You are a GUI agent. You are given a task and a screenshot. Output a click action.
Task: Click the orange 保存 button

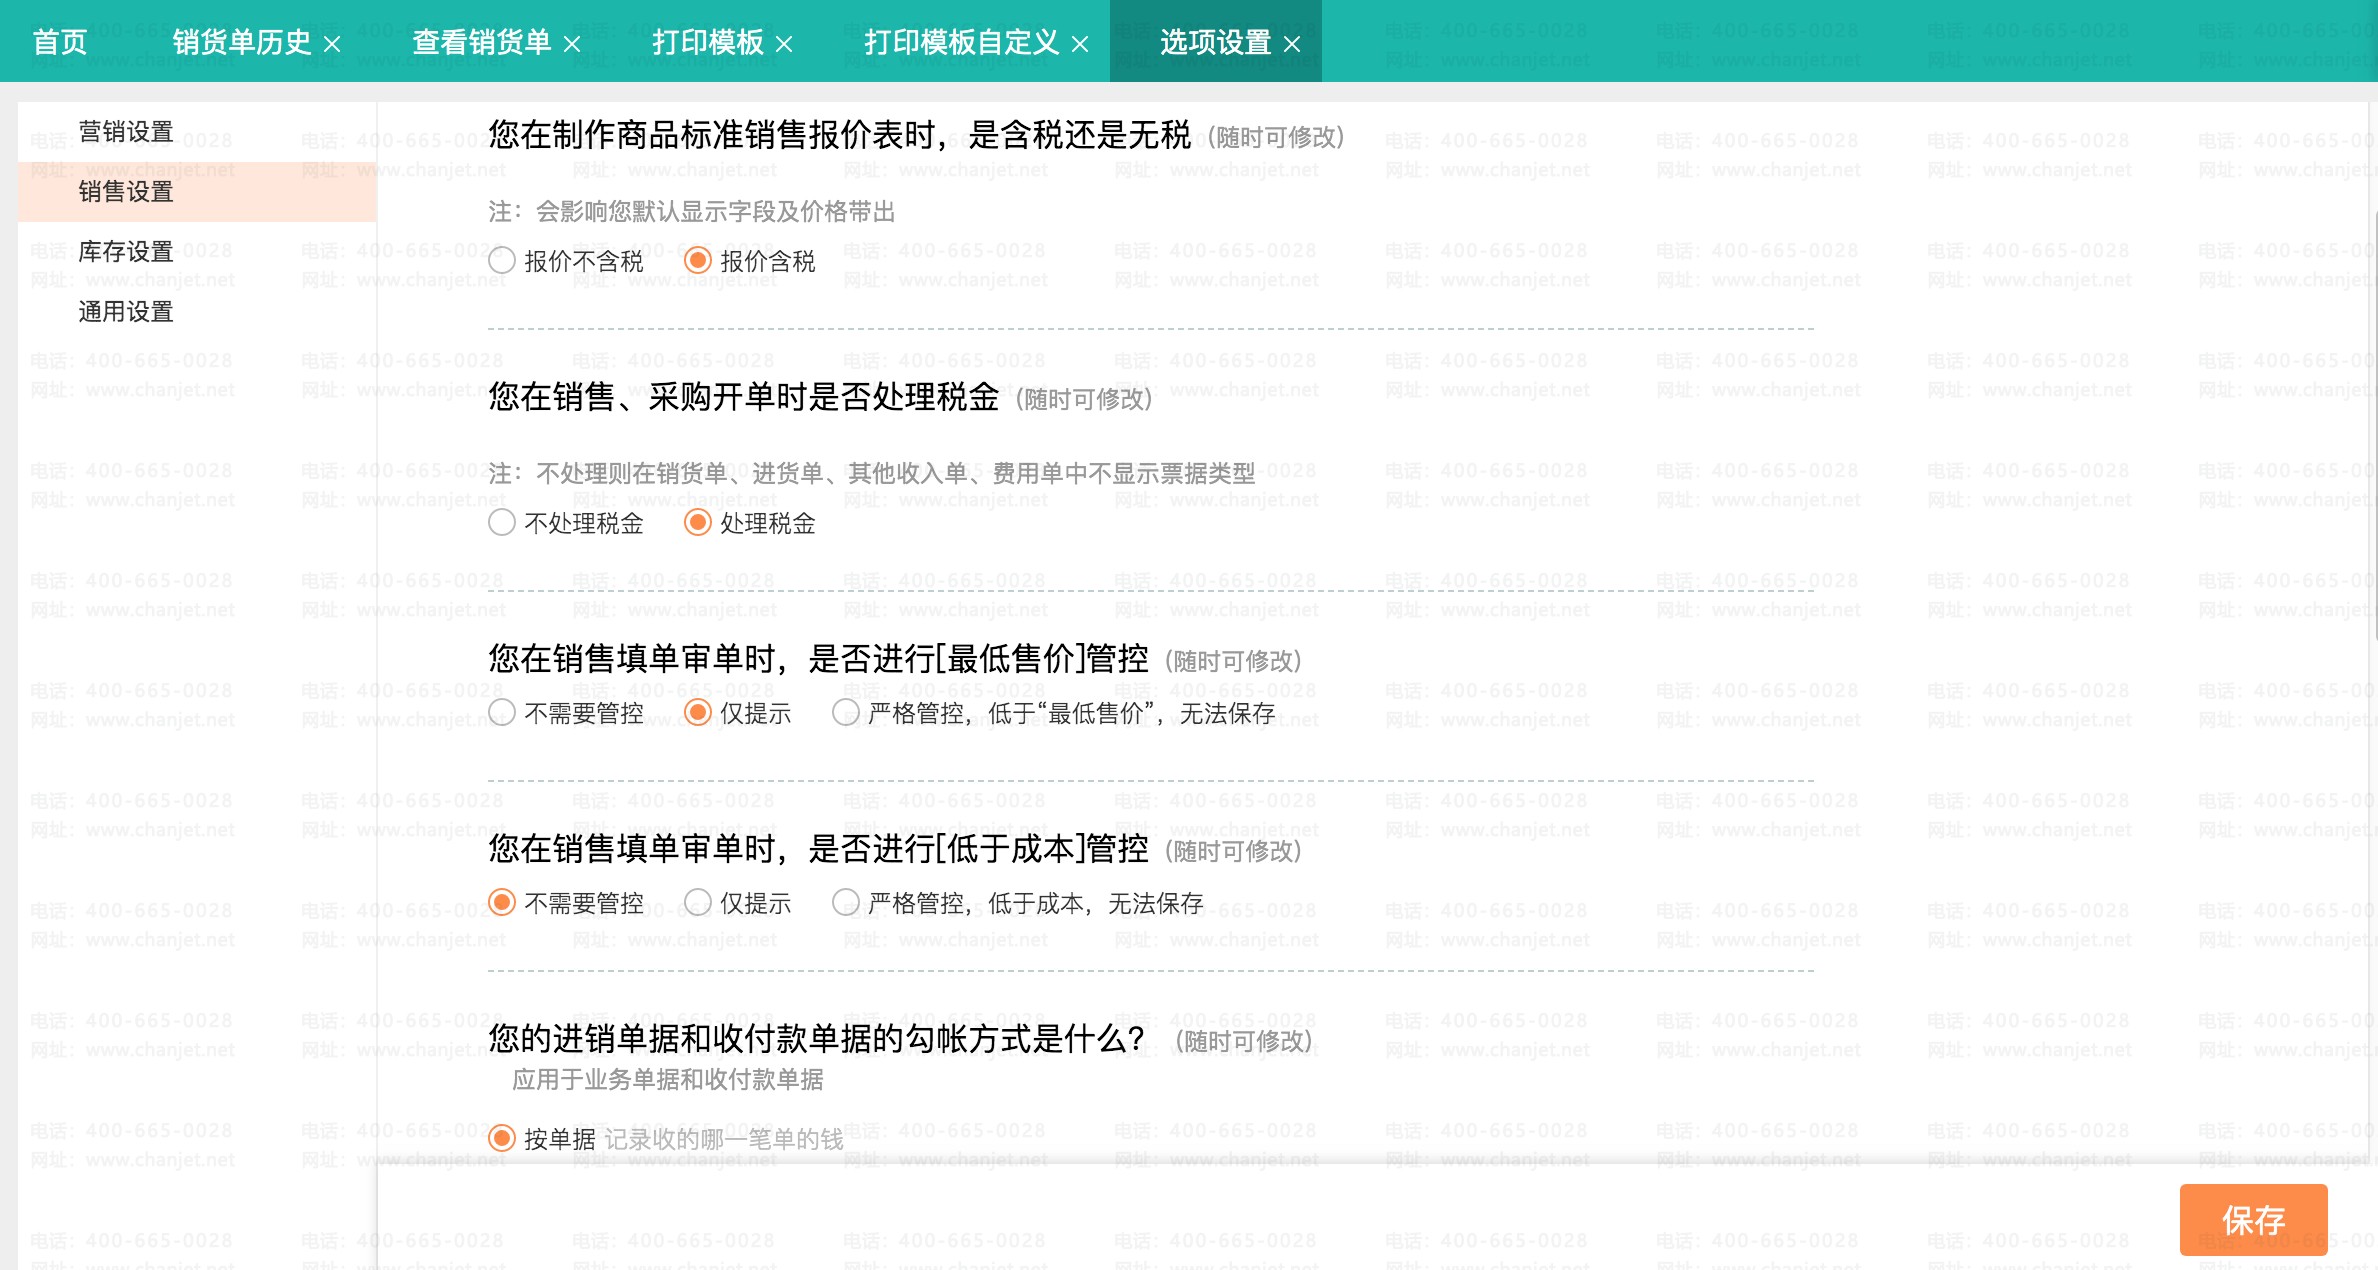pos(2253,1220)
